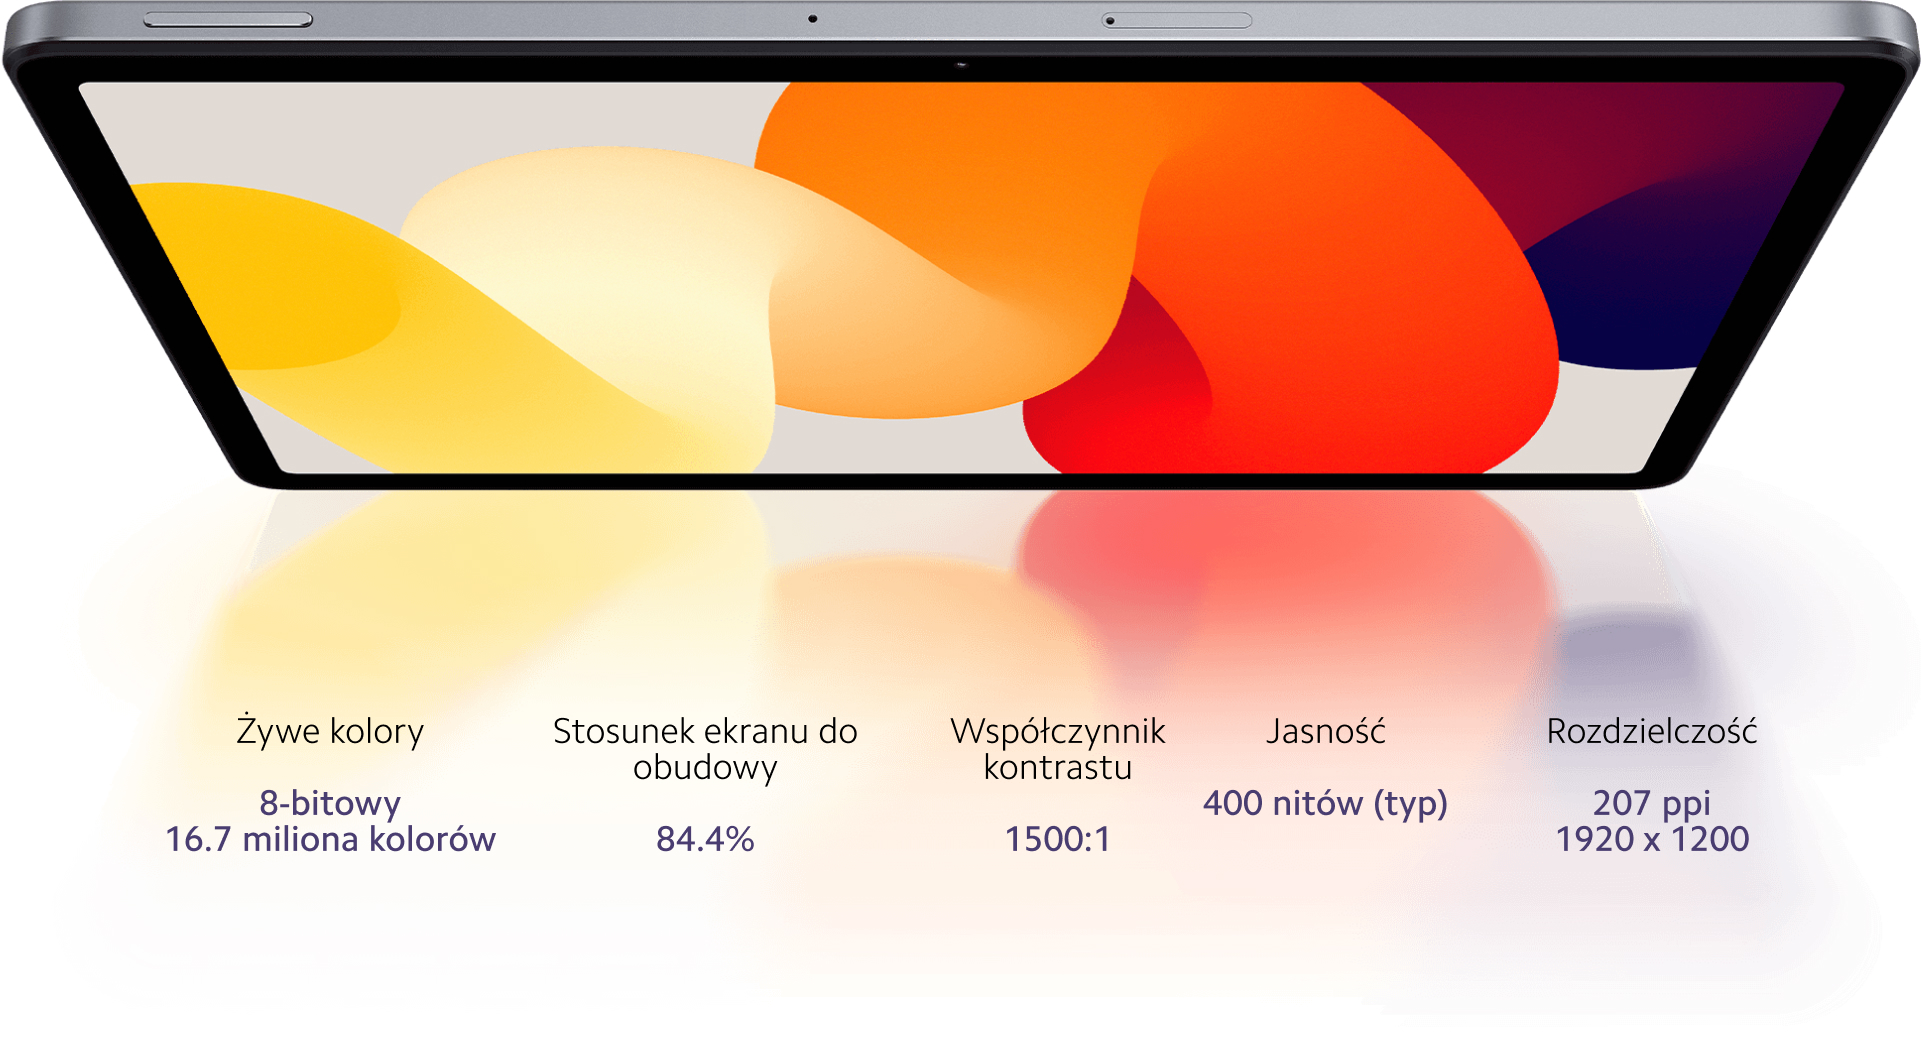Click the 'Żywe kolory' heading
Image resolution: width=1921 pixels, height=1040 pixels.
point(330,732)
